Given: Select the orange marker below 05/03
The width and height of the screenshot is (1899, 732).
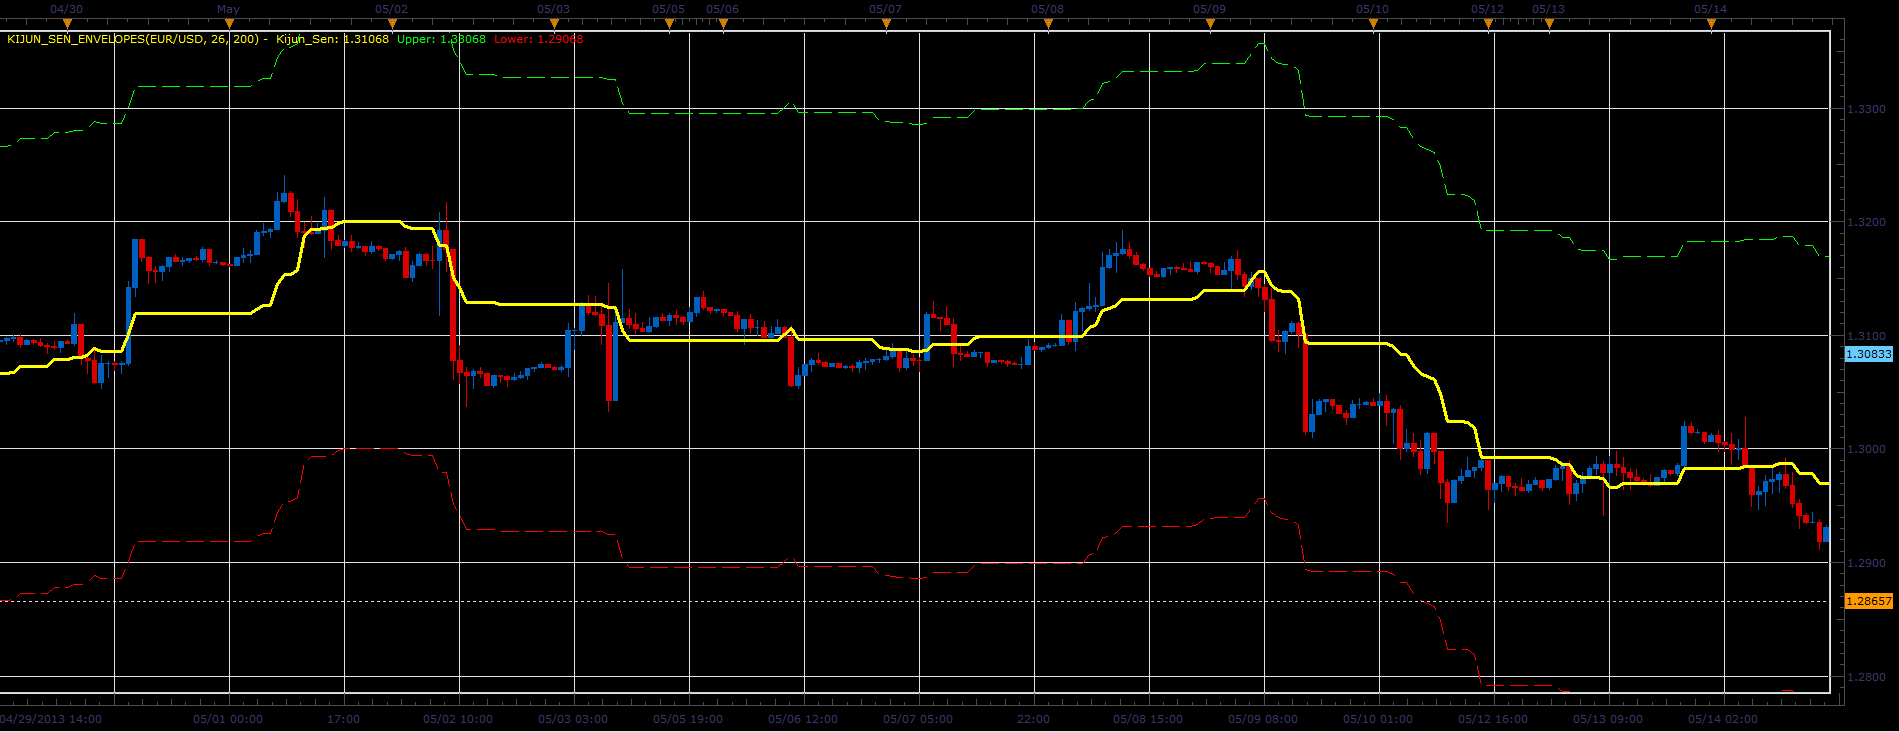Looking at the screenshot, I should click(x=554, y=25).
